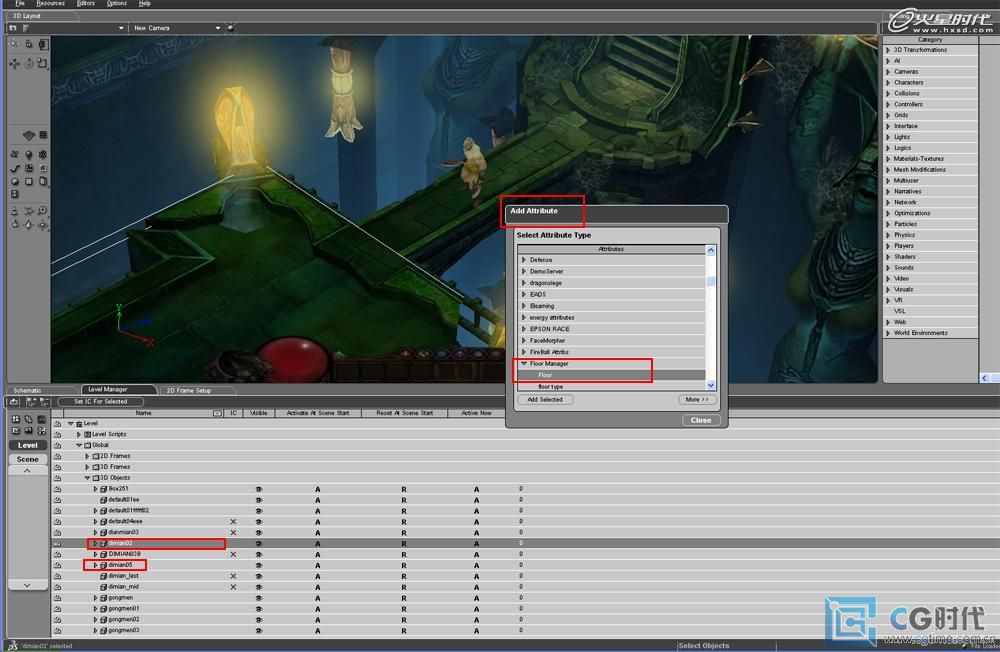Image resolution: width=1000 pixels, height=652 pixels.
Task: Switch to the Schematic tab
Action: (27, 390)
